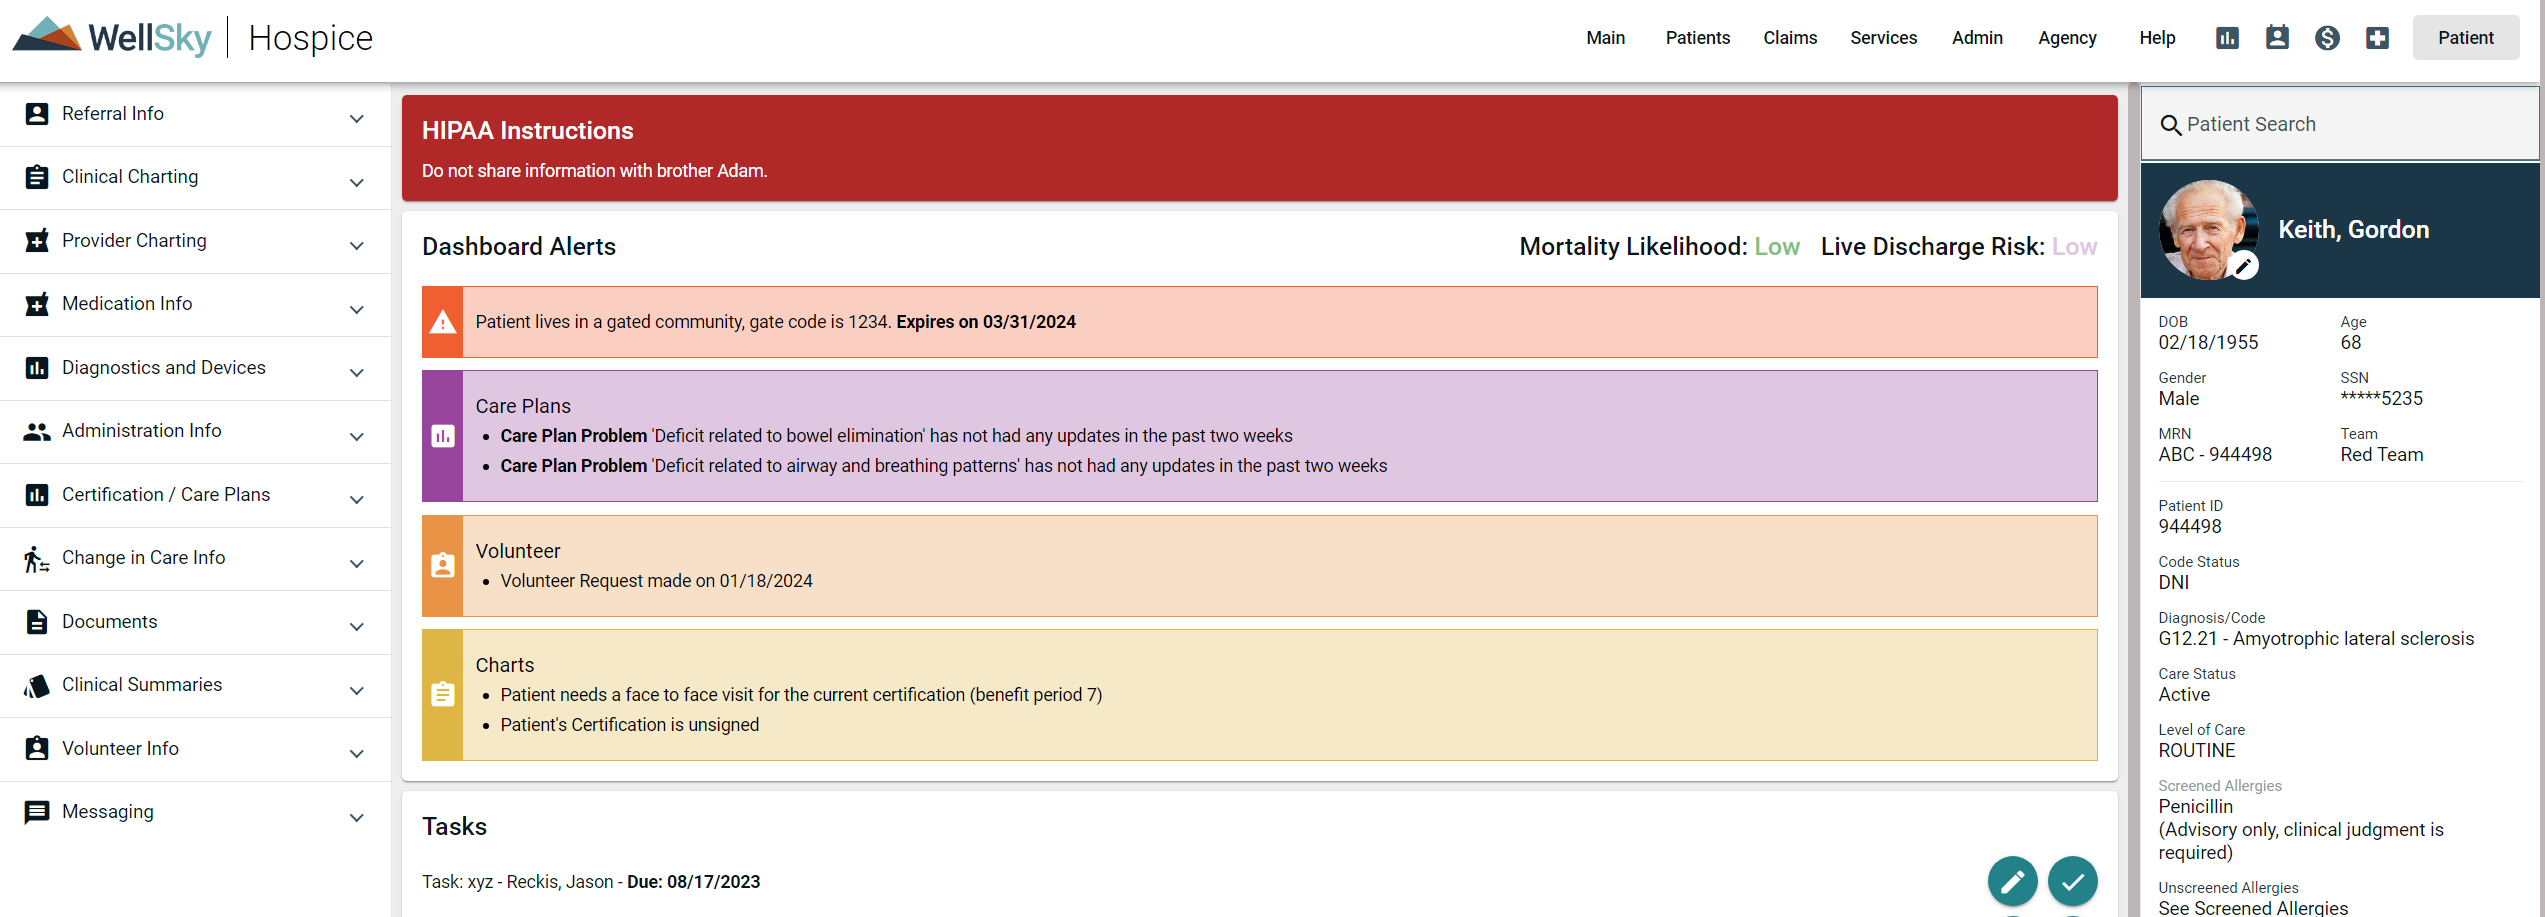
Task: Expand the Volunteer Info section
Action: tap(357, 753)
